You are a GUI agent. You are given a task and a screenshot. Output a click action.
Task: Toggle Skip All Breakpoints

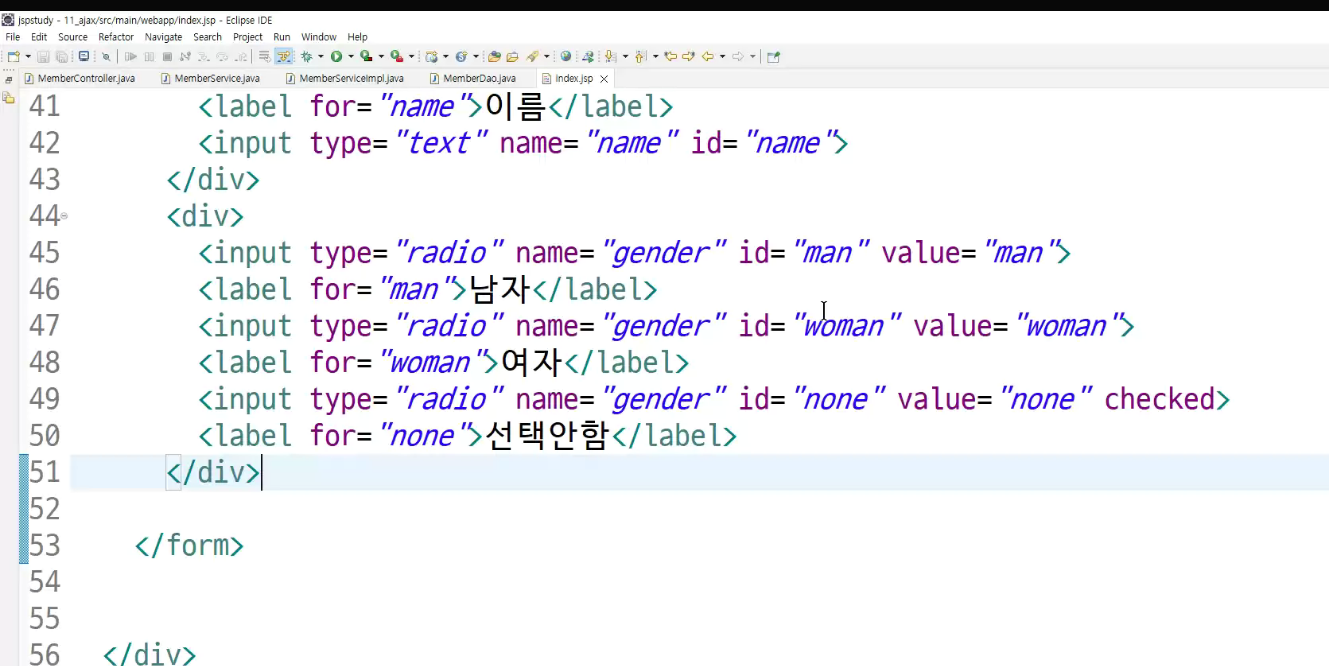(x=106, y=57)
